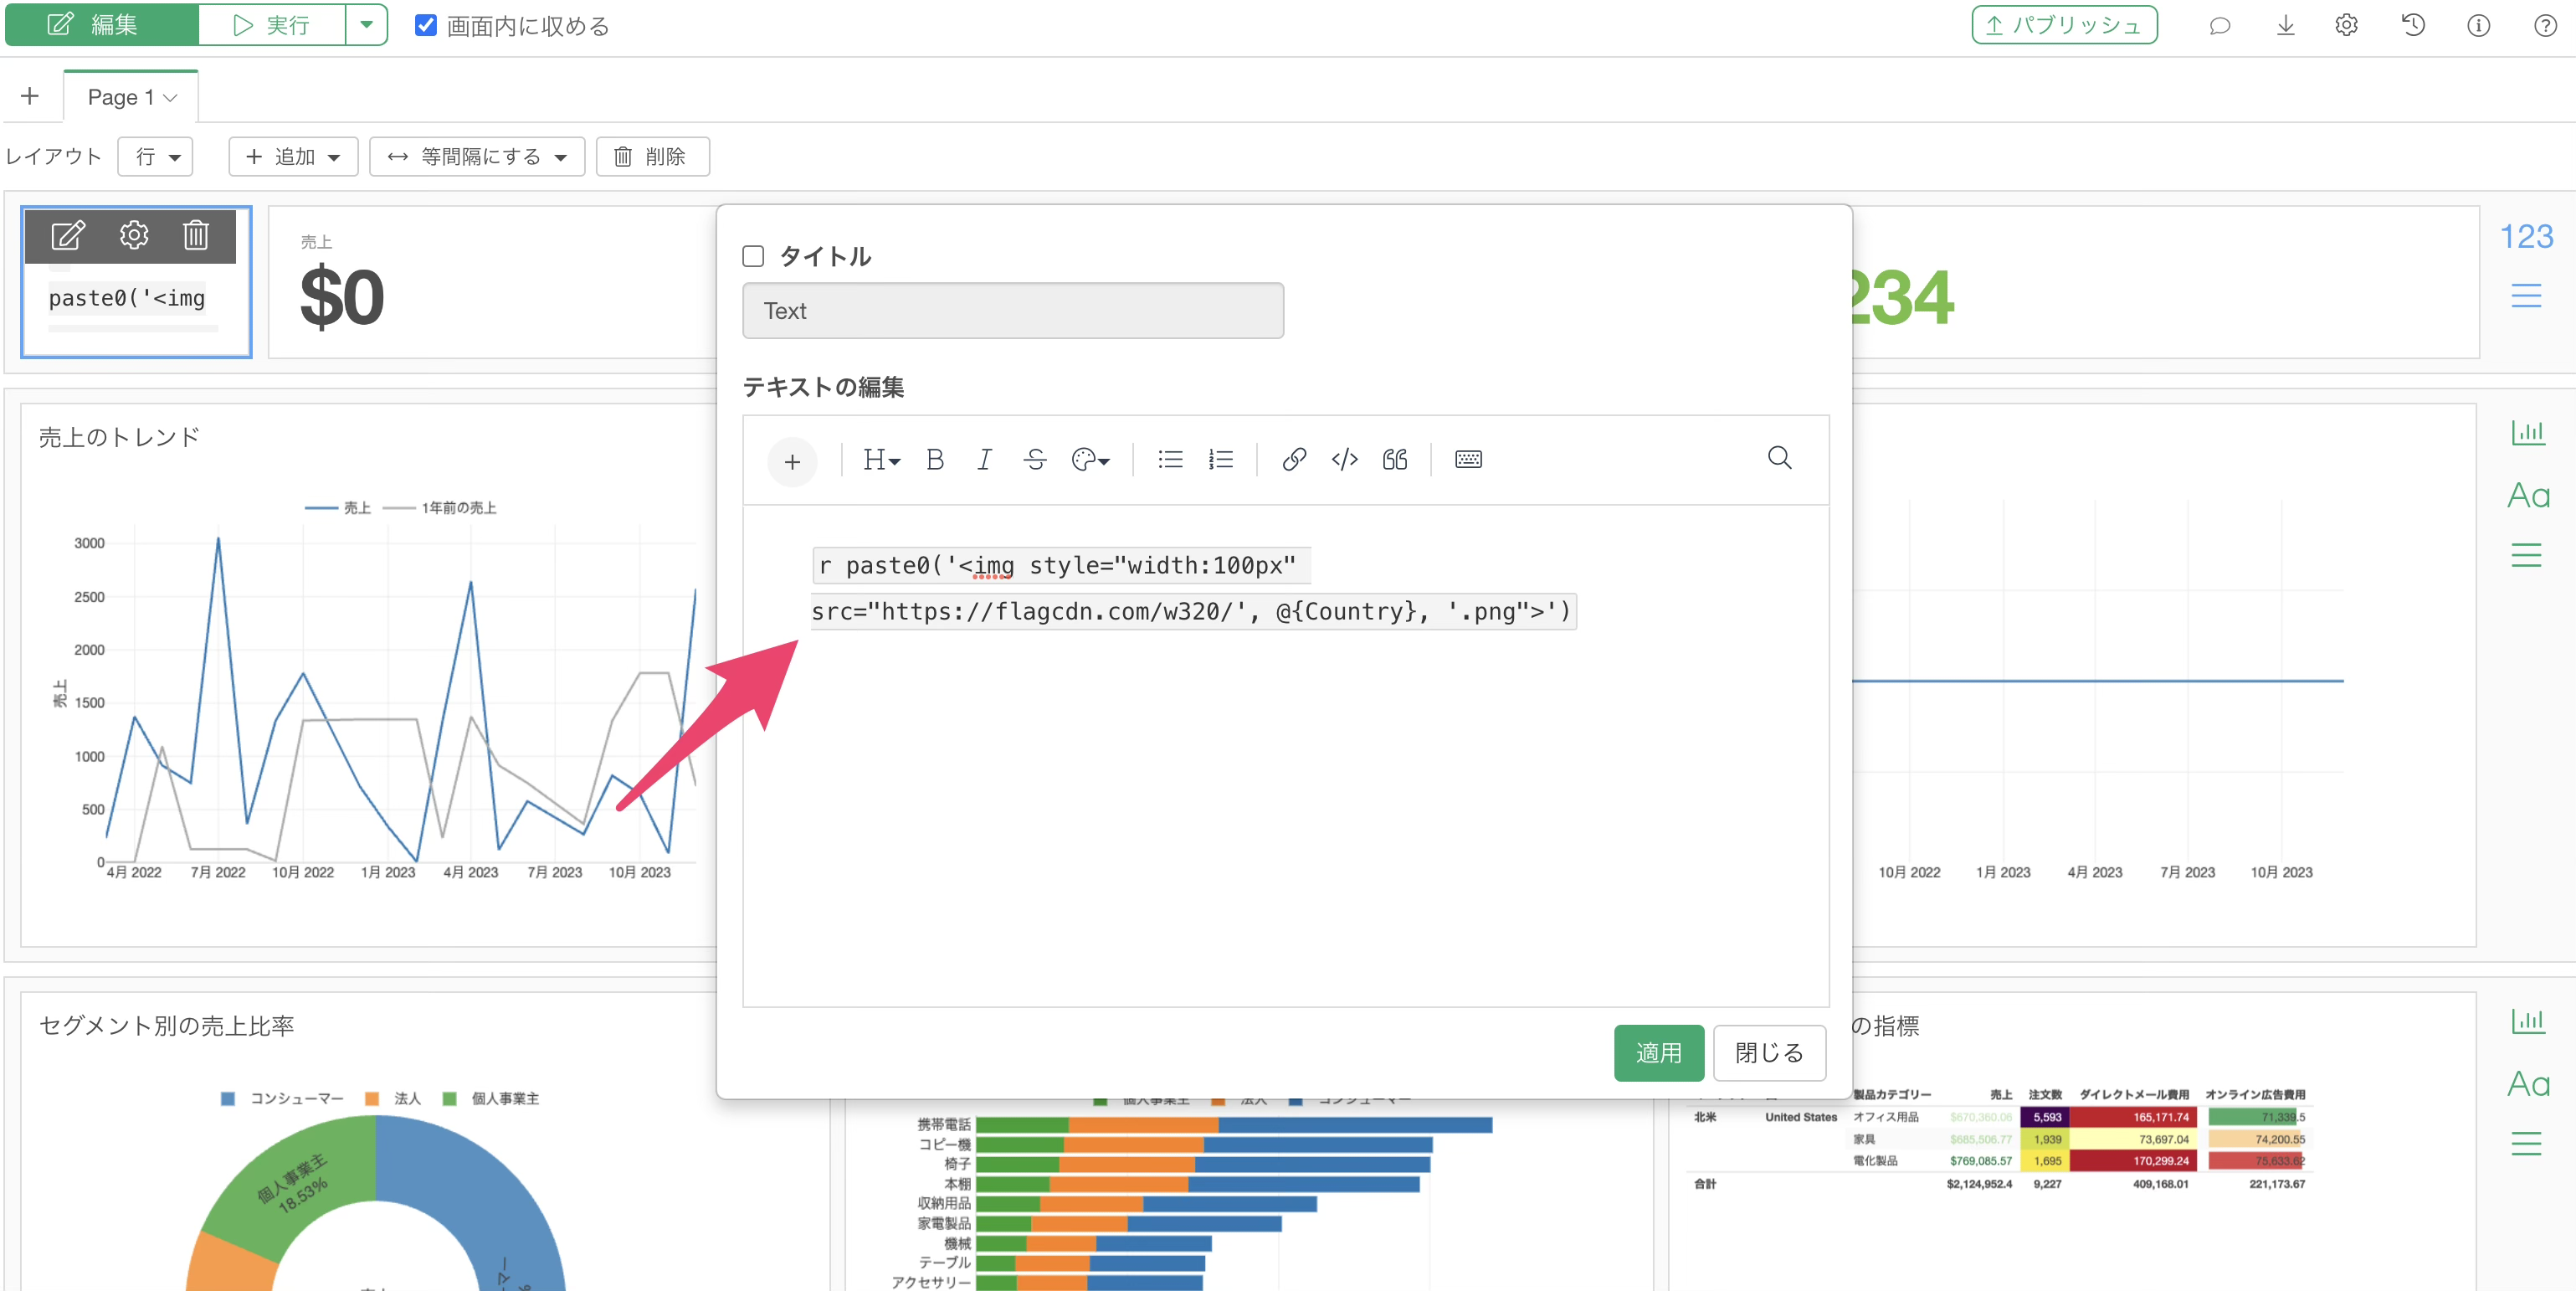Click the セグメント別の売上比率 chart title

(x=166, y=1025)
